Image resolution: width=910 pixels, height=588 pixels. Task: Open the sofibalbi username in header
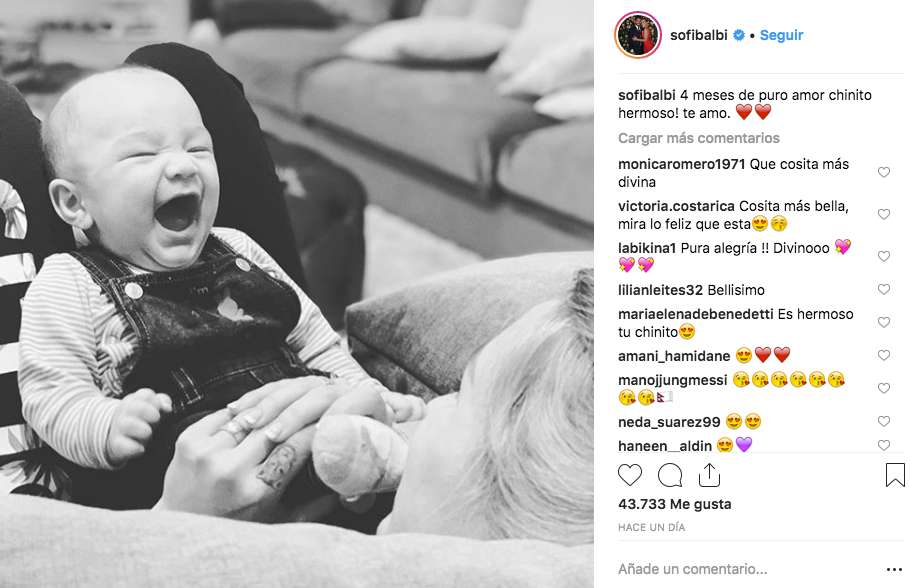[698, 35]
